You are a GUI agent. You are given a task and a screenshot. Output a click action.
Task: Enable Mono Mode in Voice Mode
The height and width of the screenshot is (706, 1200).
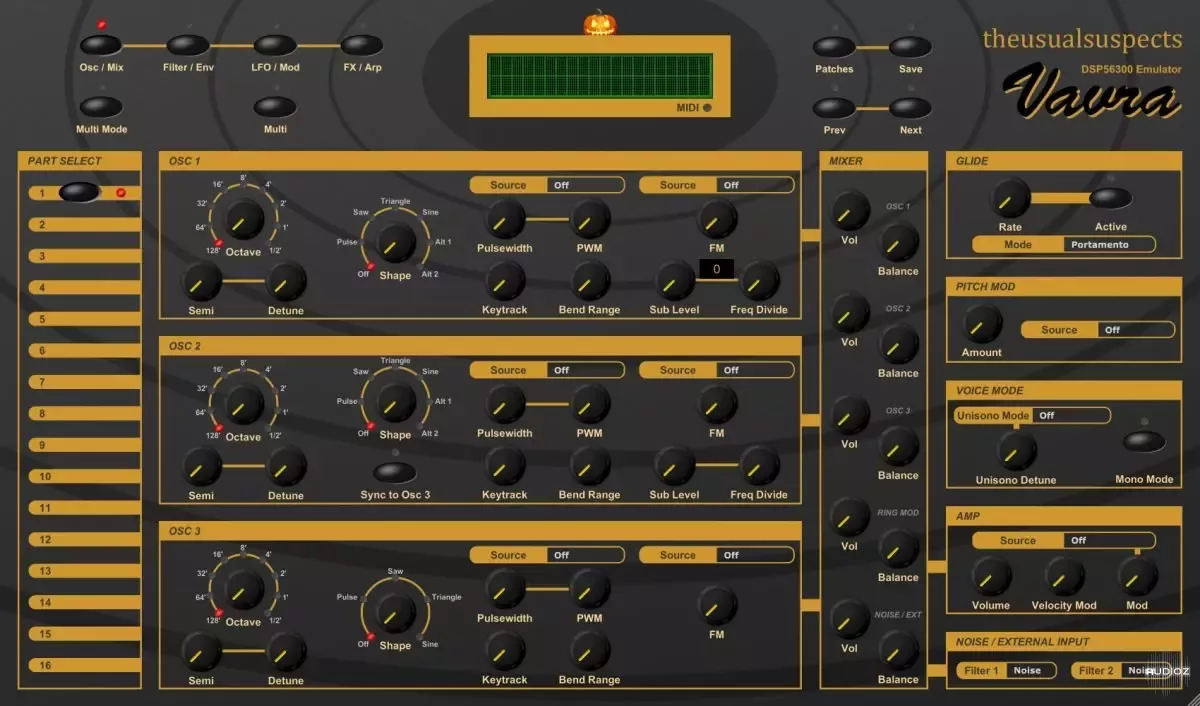pyautogui.click(x=1144, y=442)
